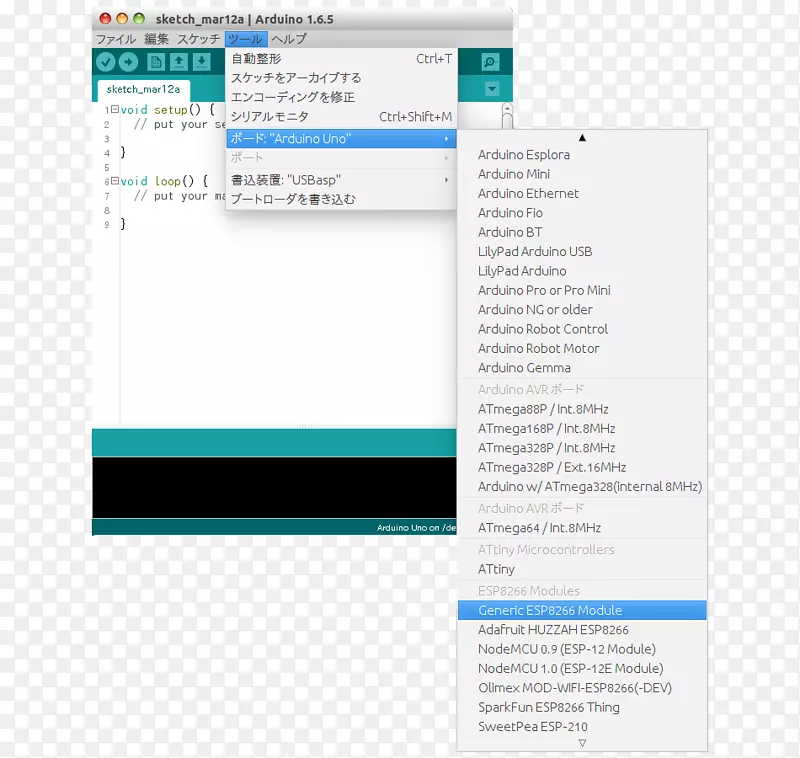The height and width of the screenshot is (758, 800).
Task: Click the Save sketch icon
Action: pos(202,61)
